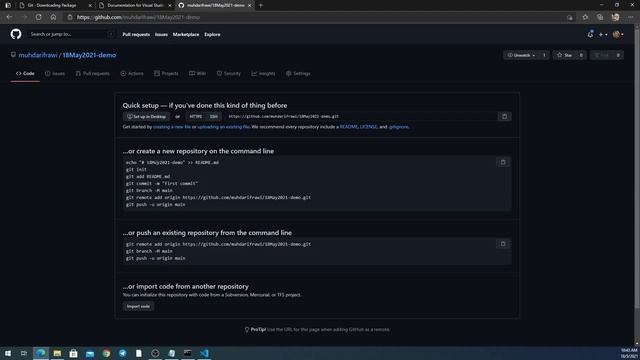The width and height of the screenshot is (640, 360).
Task: Open the Collections icon in Edge toolbar
Action: pyautogui.click(x=600, y=17)
